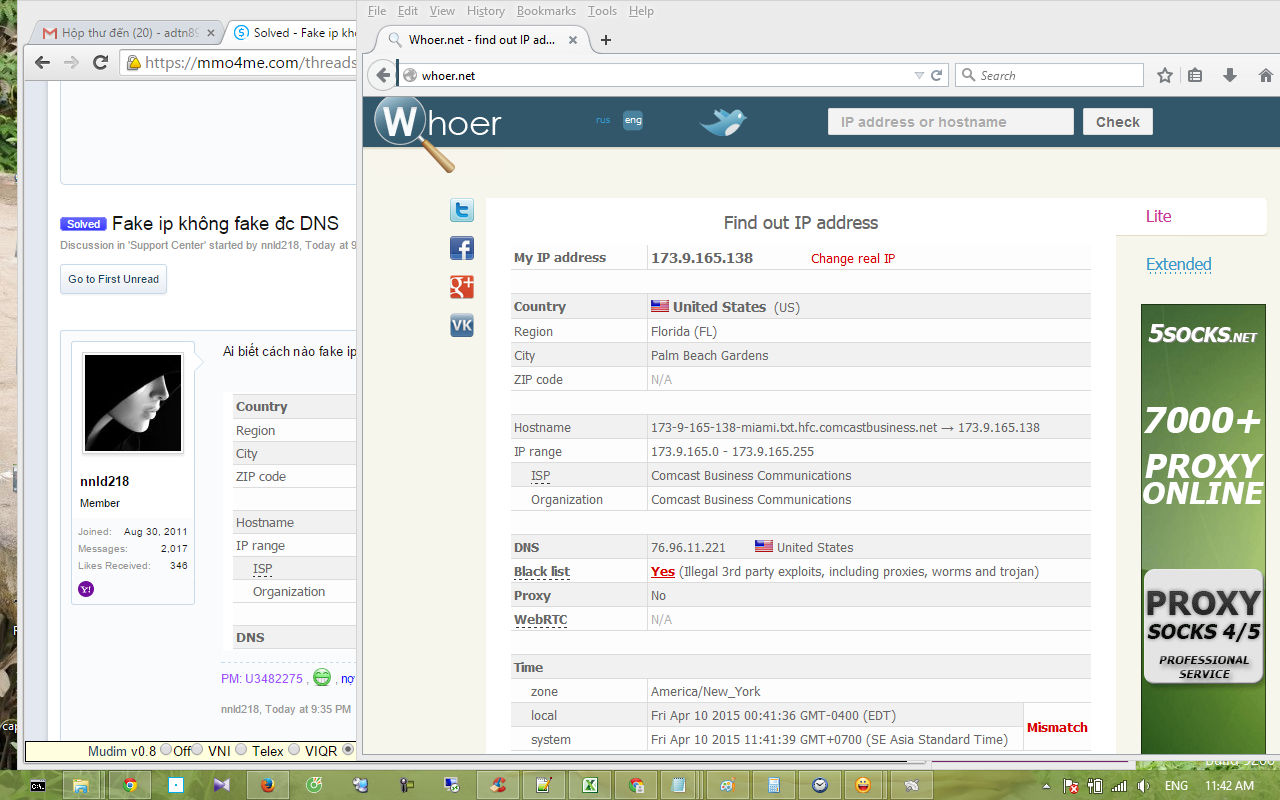
Task: Open the Firefox Bookmarks menu
Action: click(546, 11)
